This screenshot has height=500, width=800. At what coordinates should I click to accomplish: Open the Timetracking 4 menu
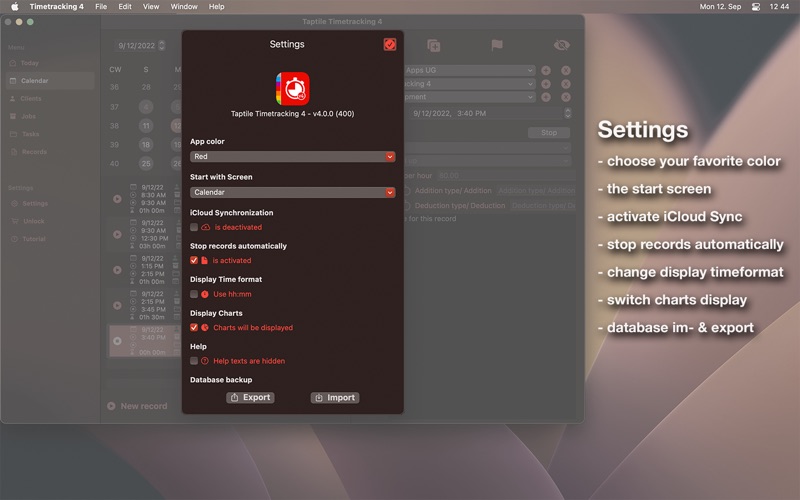pyautogui.click(x=57, y=7)
